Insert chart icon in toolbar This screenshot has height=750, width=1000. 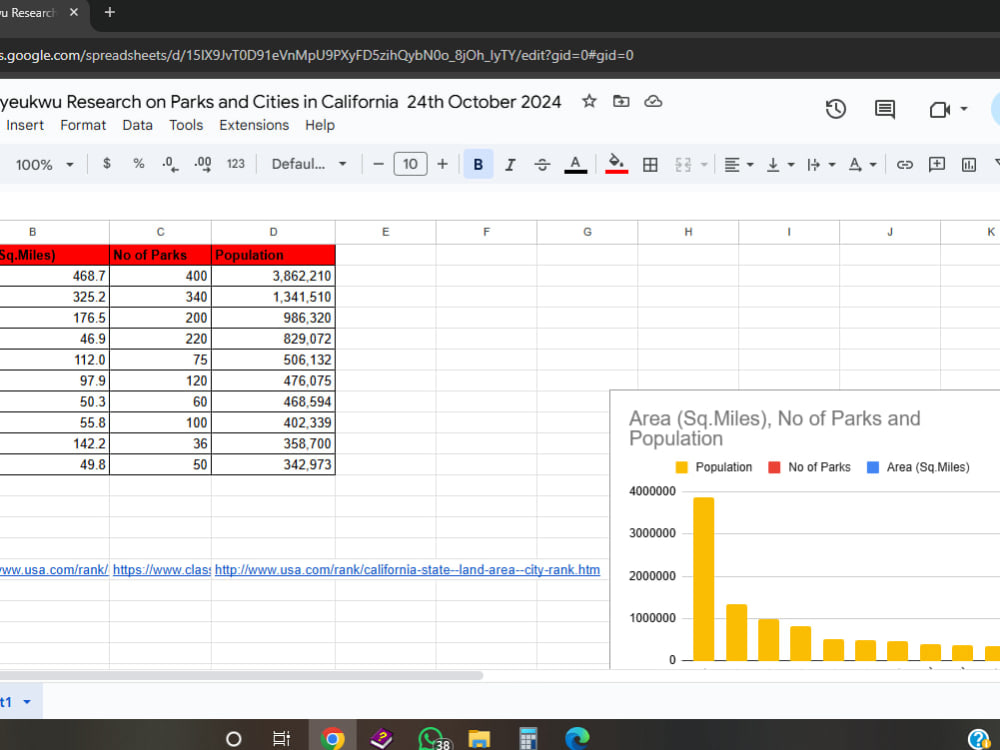pos(969,165)
